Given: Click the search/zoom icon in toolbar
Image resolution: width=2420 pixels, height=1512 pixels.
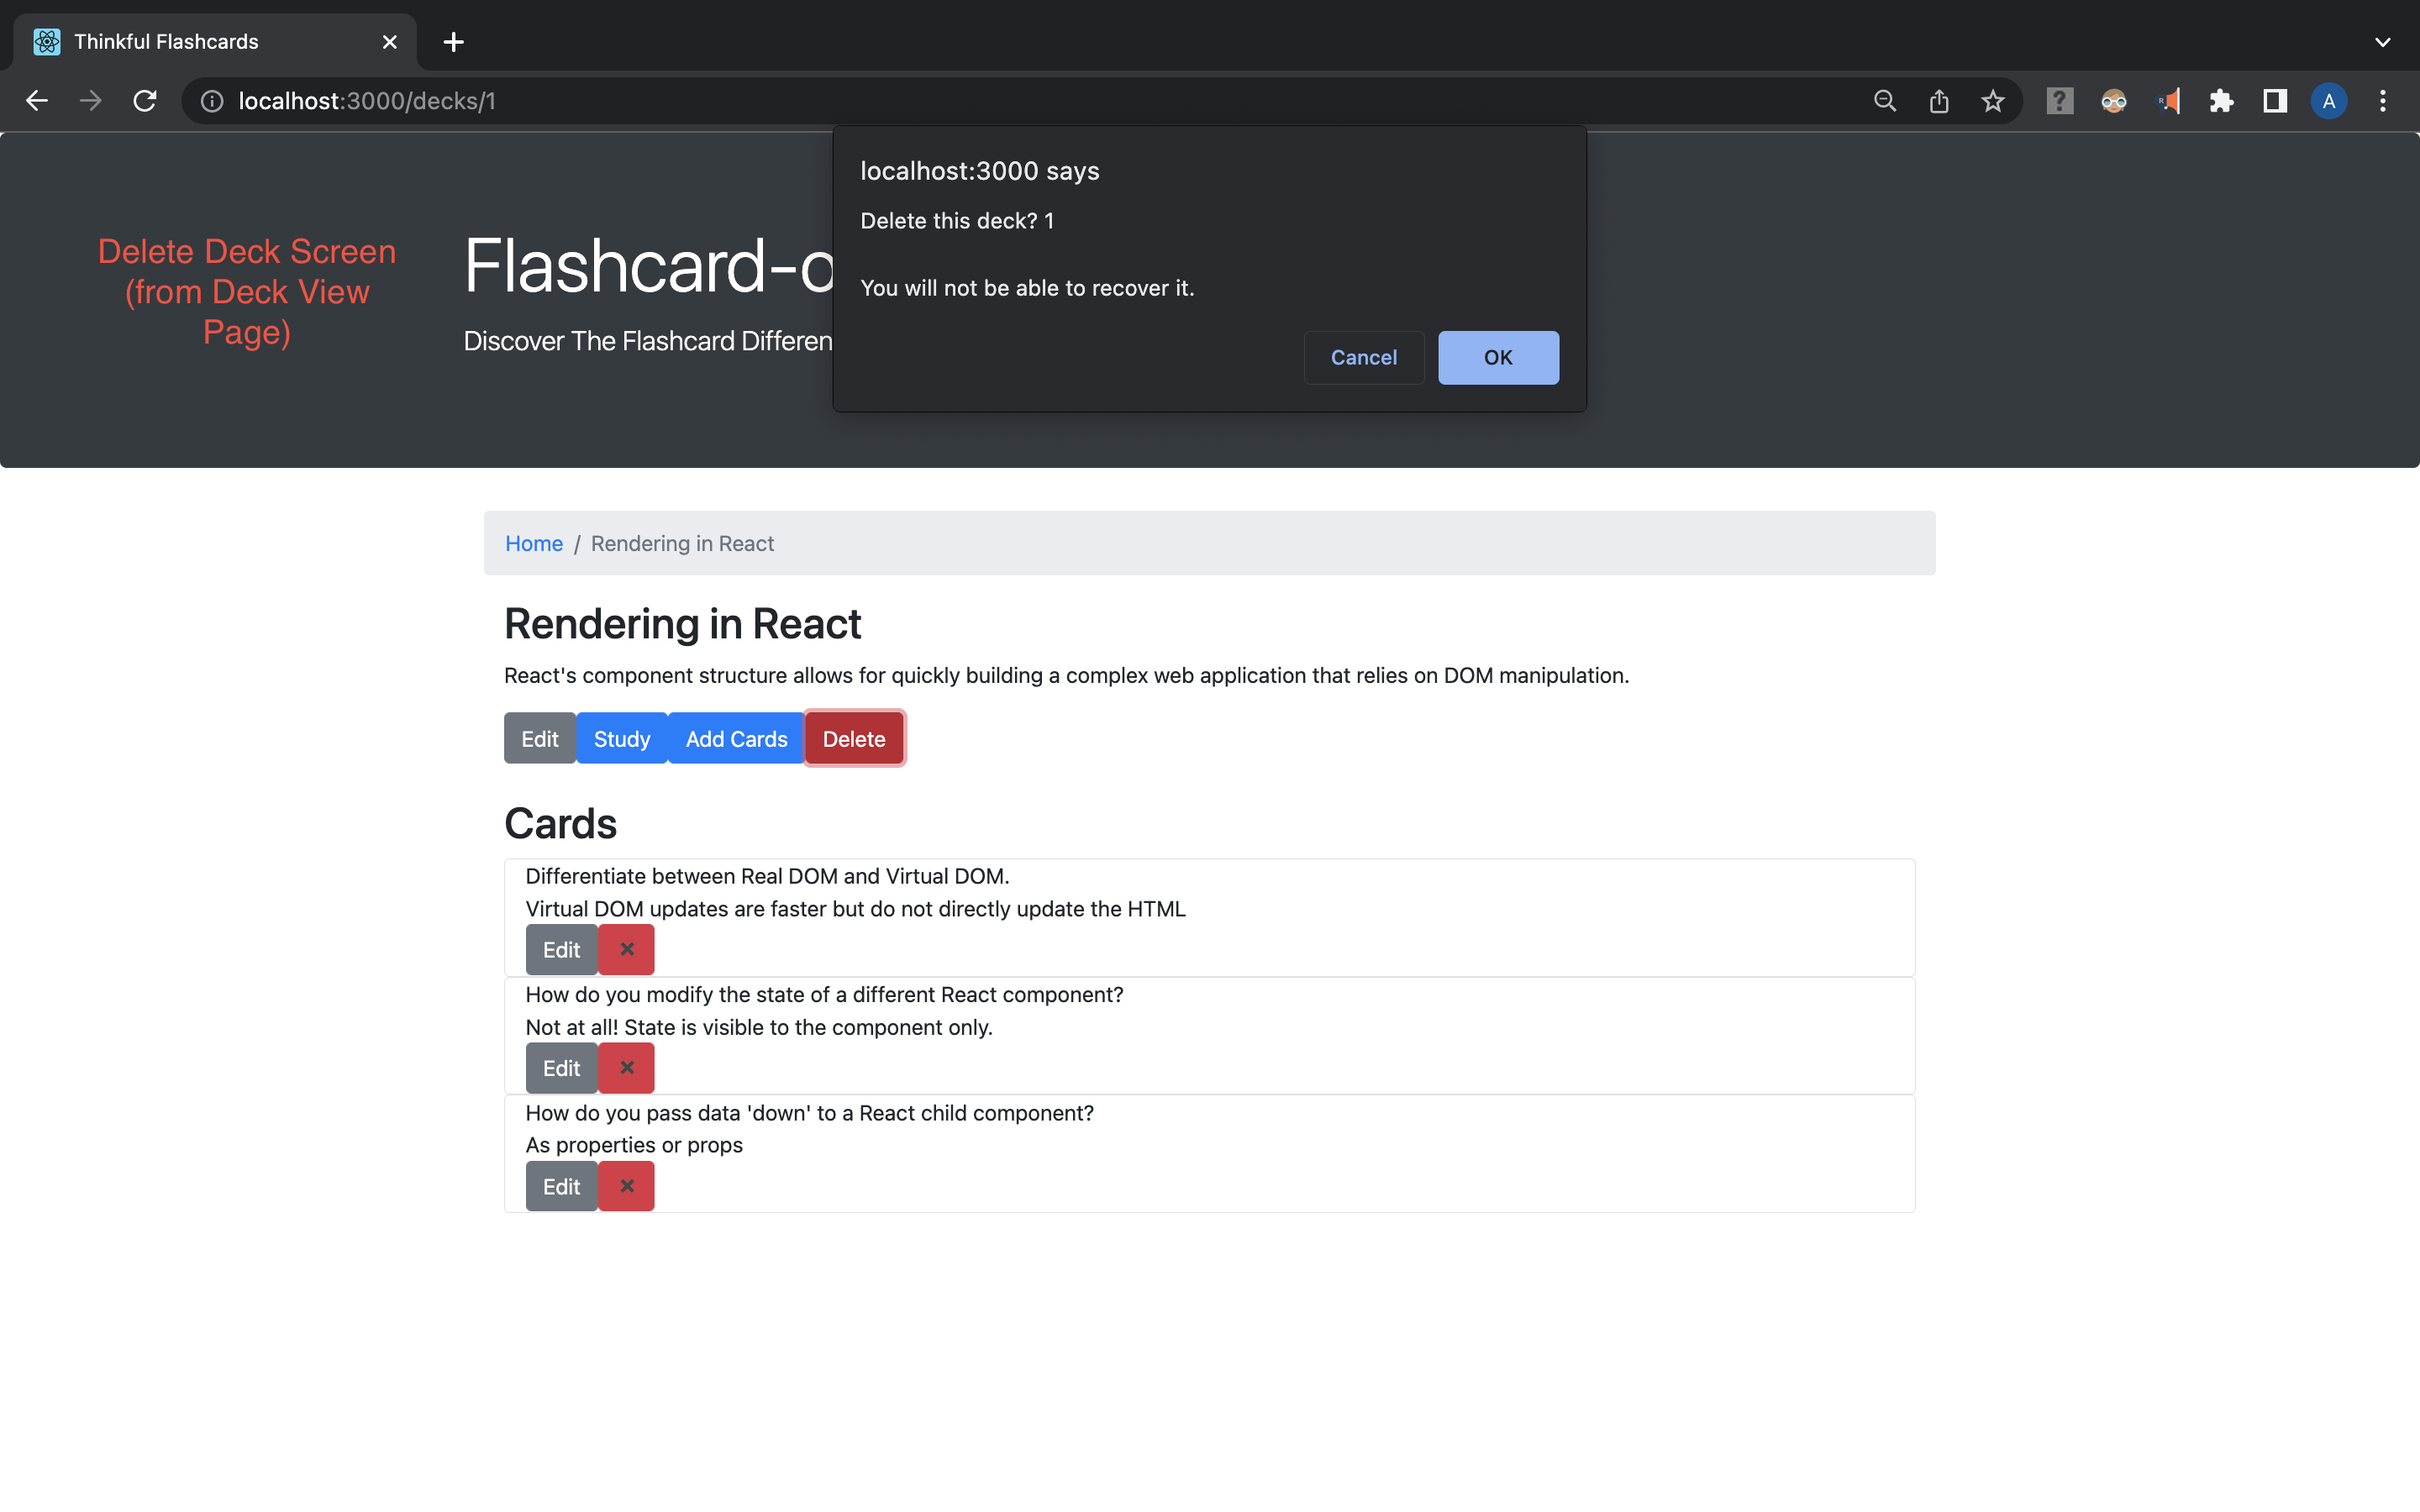Looking at the screenshot, I should (x=1884, y=100).
